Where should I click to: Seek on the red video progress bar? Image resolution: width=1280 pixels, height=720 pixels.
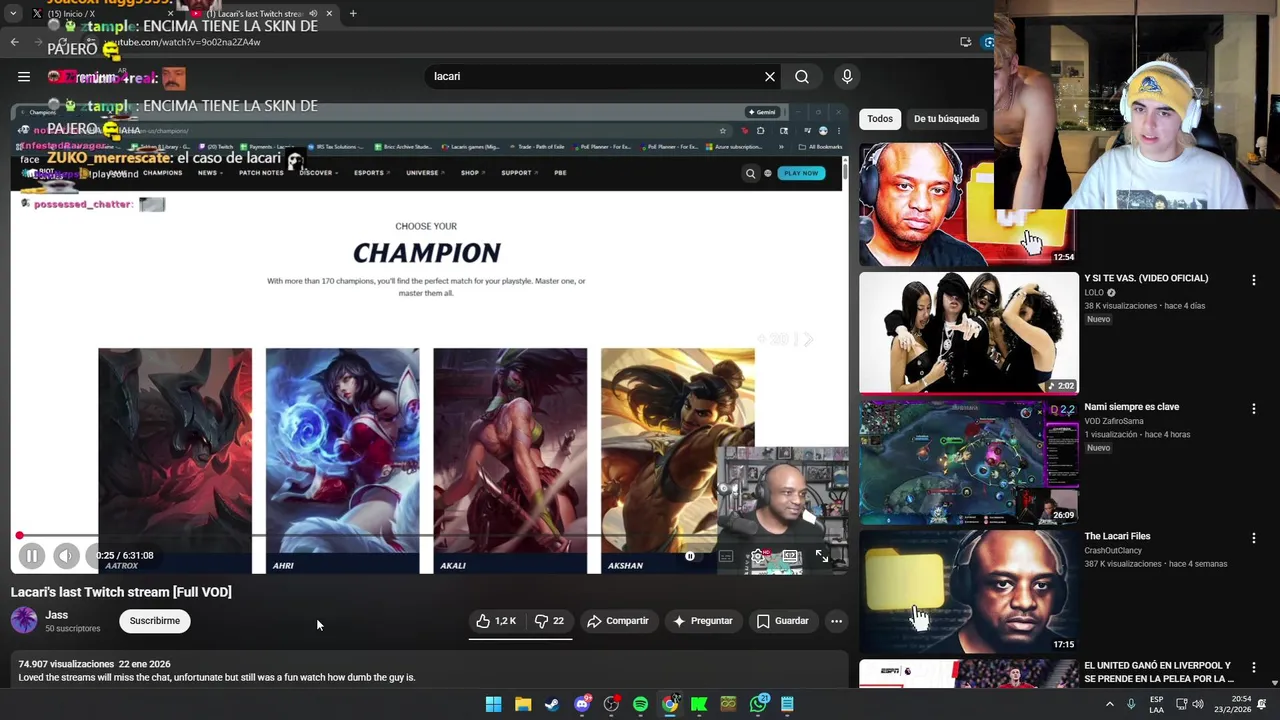(429, 536)
